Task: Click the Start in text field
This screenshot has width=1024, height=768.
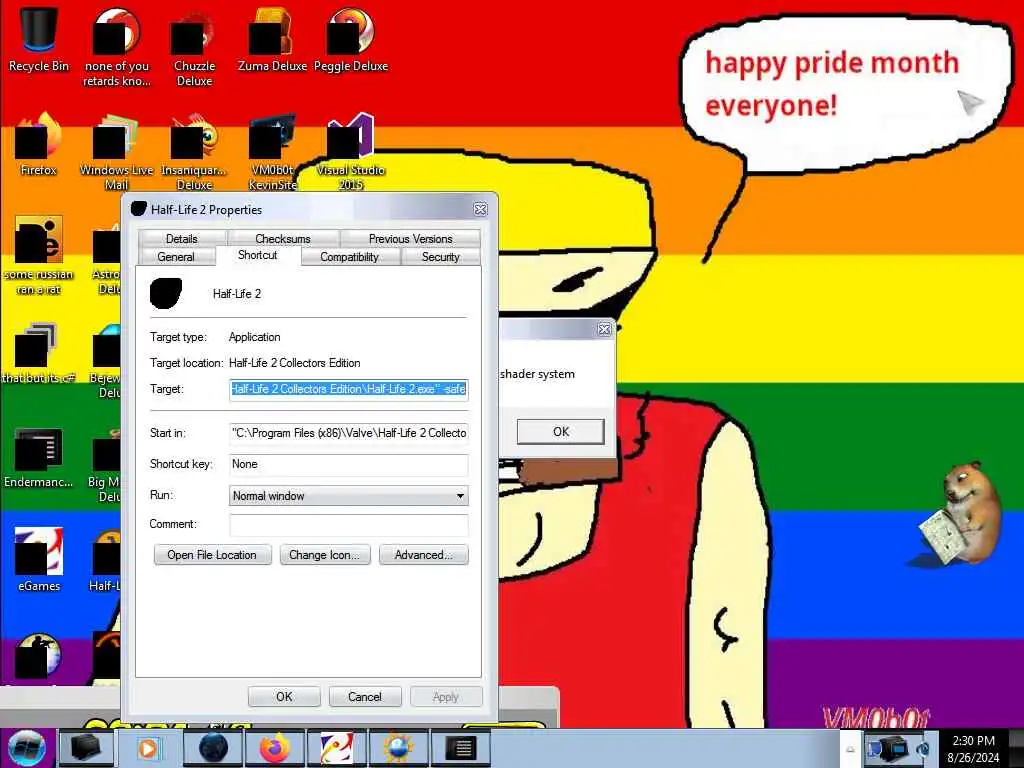Action: tap(349, 433)
